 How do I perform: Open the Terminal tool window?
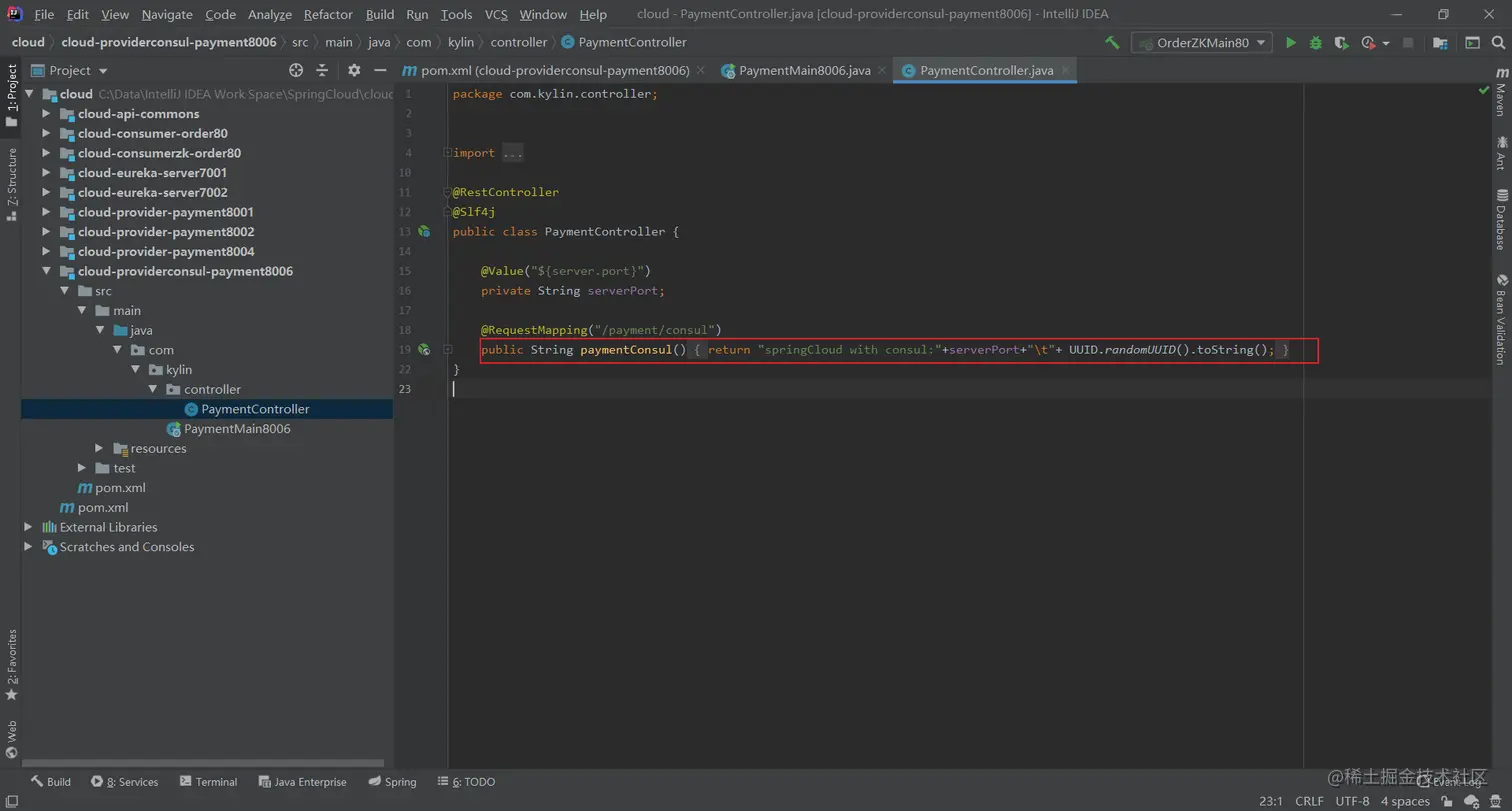tap(208, 782)
